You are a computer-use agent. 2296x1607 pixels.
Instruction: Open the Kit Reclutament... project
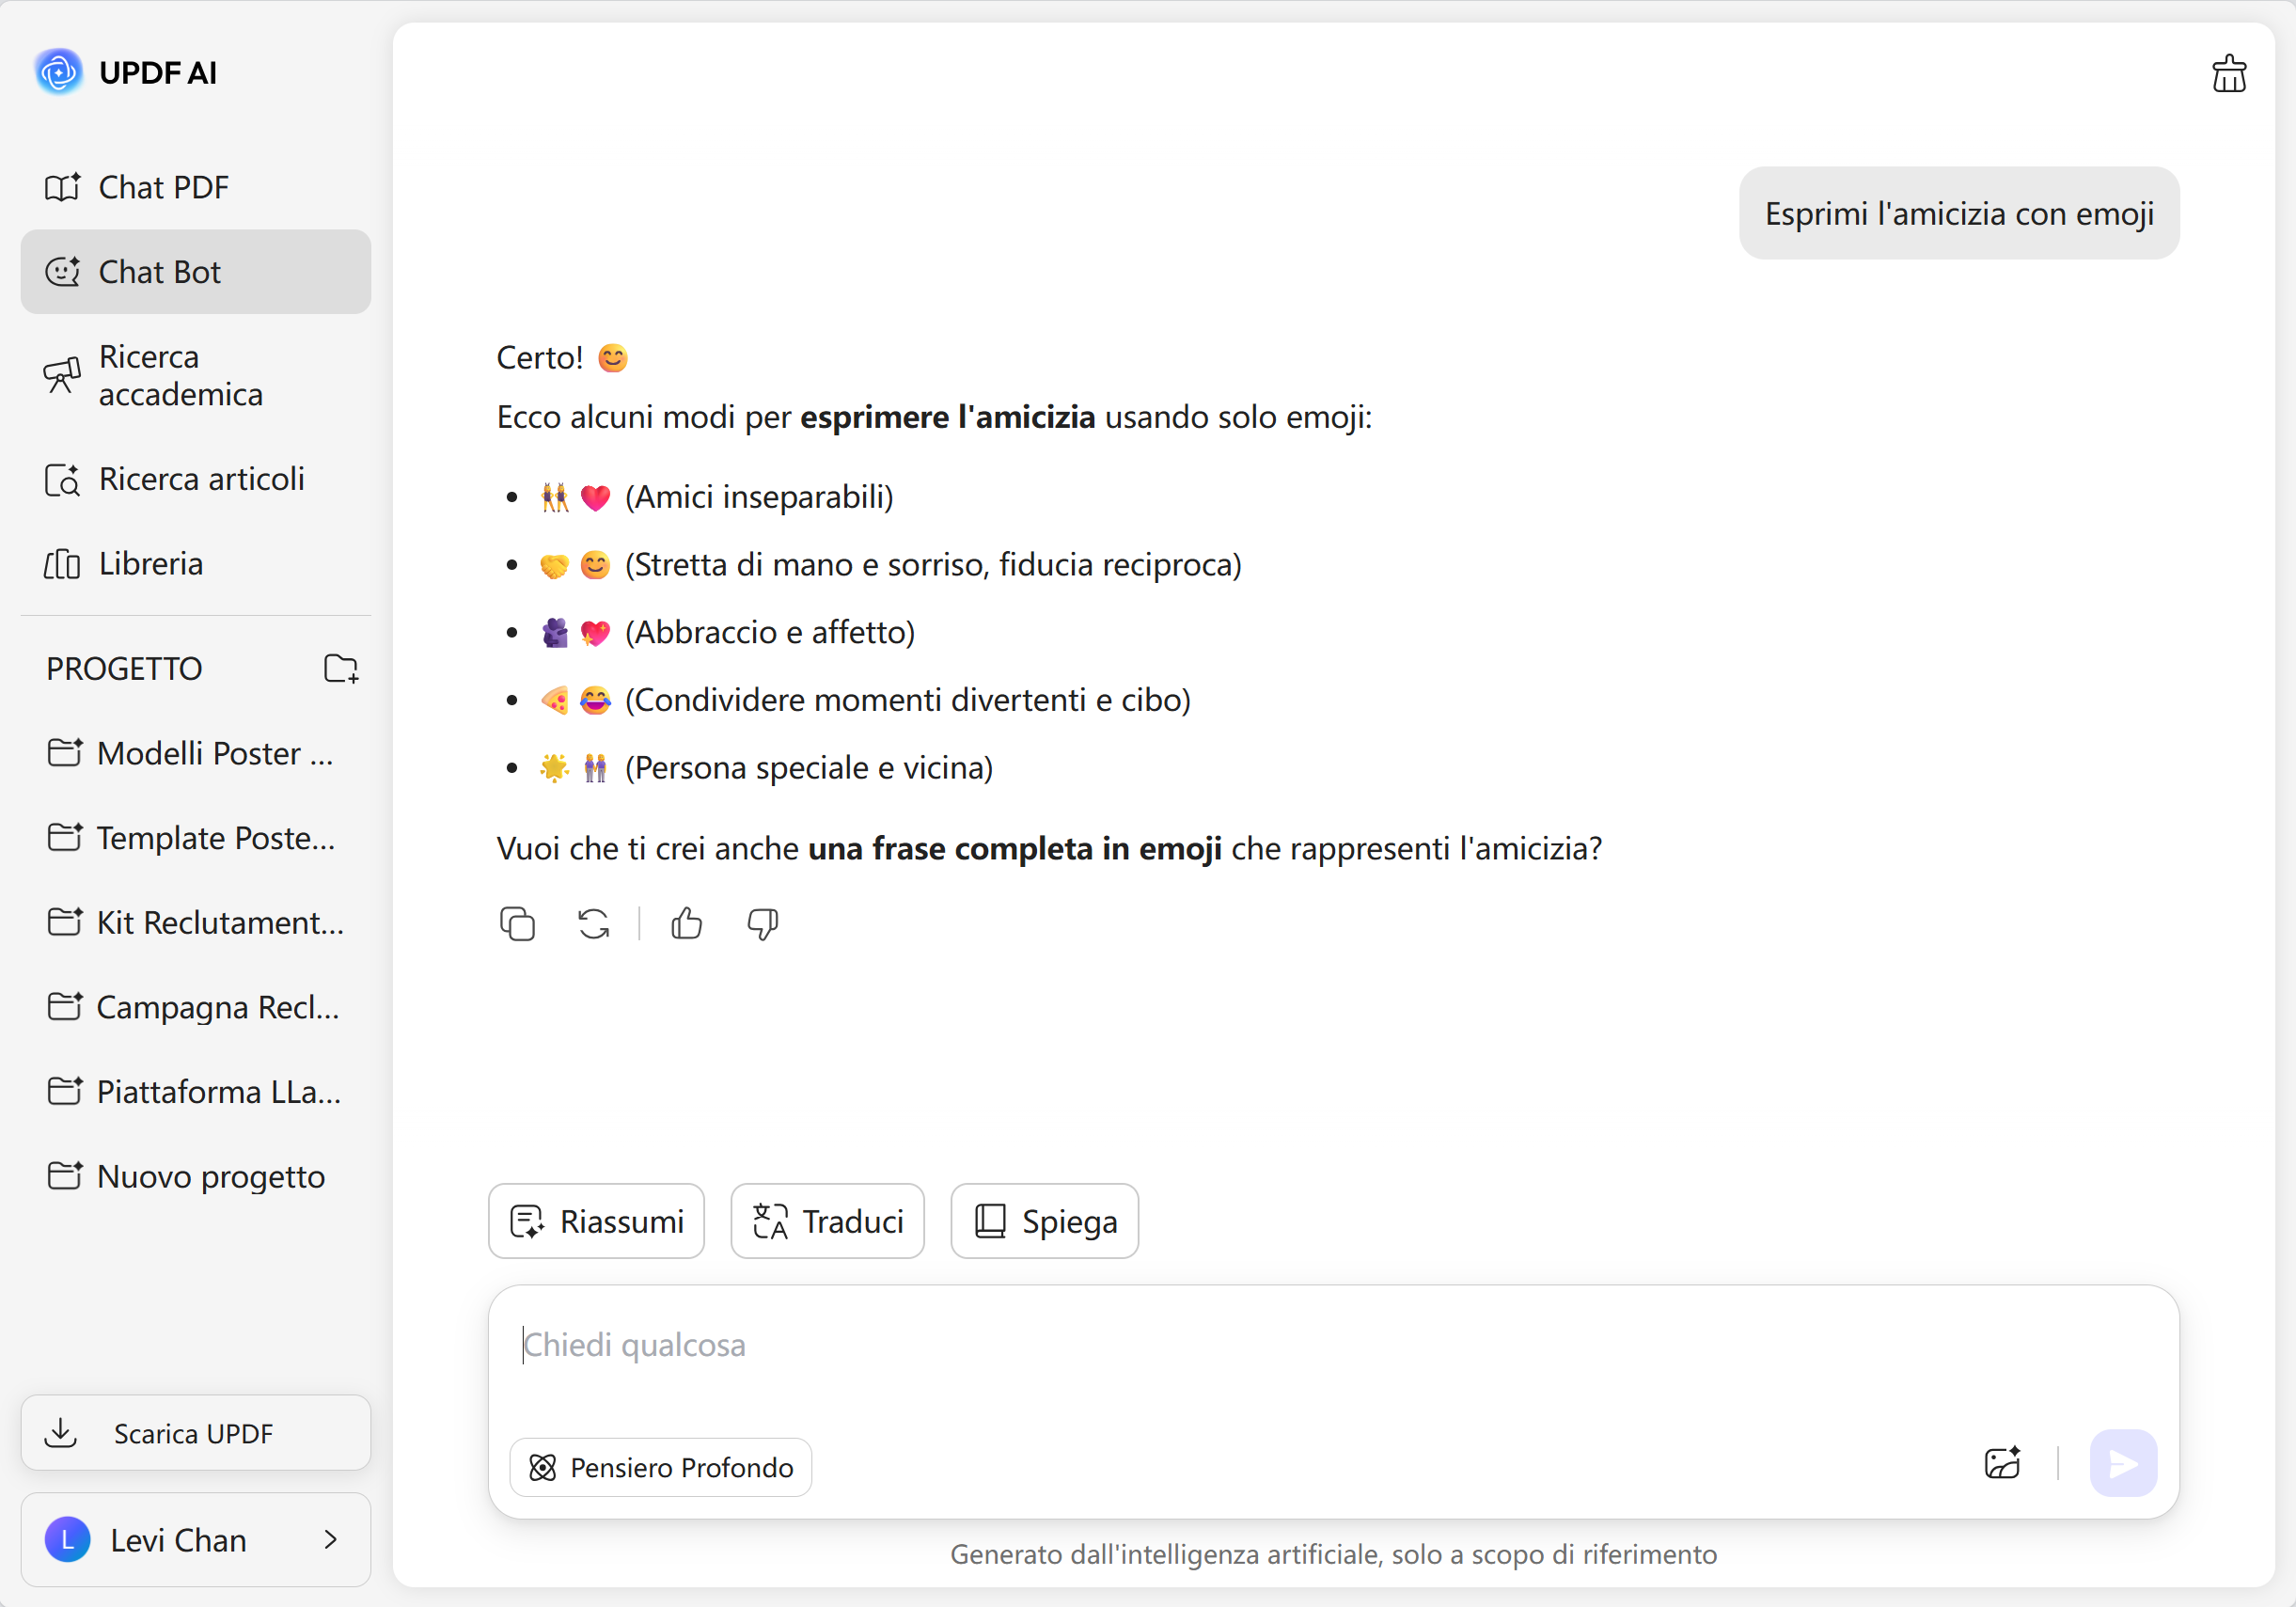click(x=220, y=922)
